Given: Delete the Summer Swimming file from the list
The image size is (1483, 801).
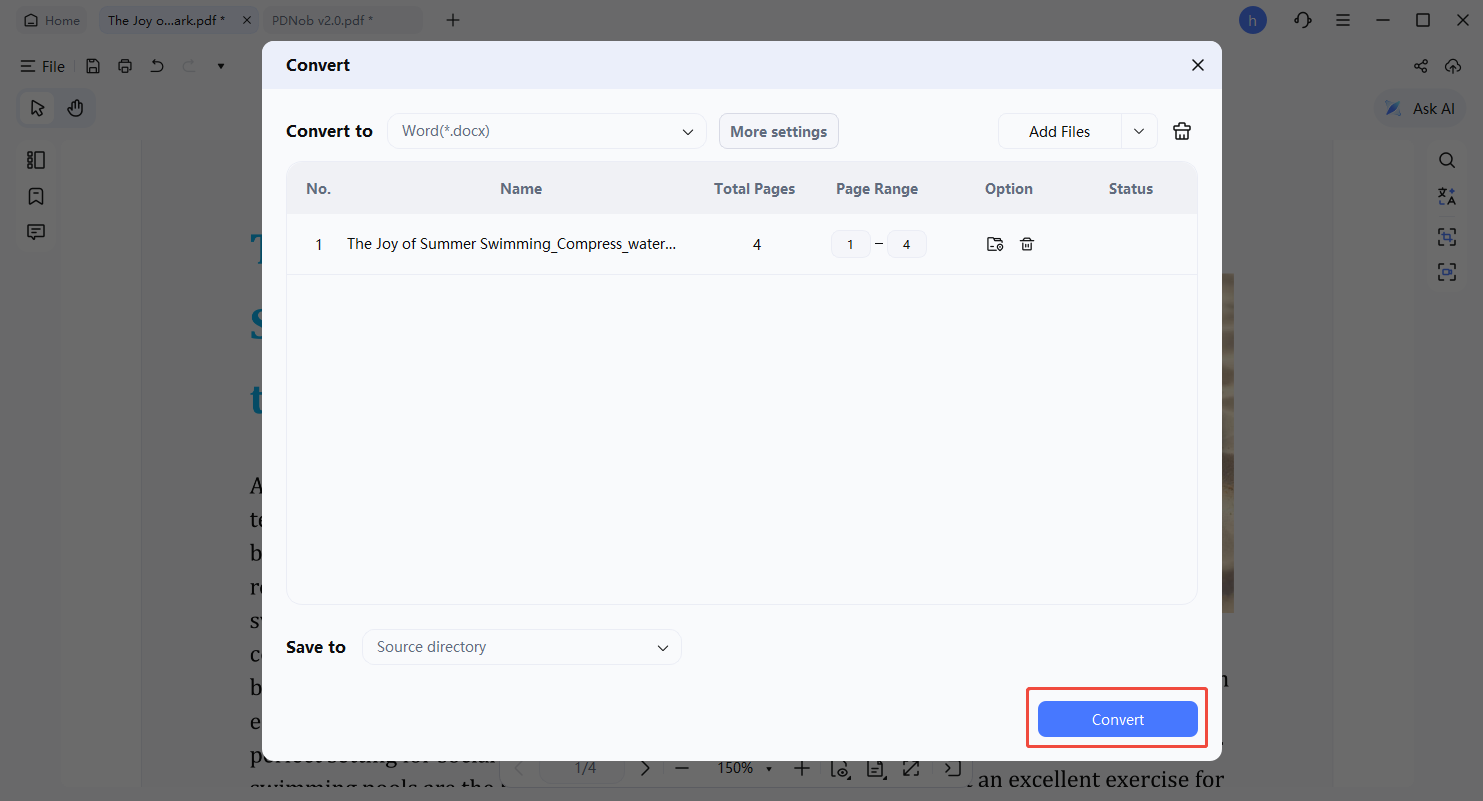Looking at the screenshot, I should pos(1027,243).
